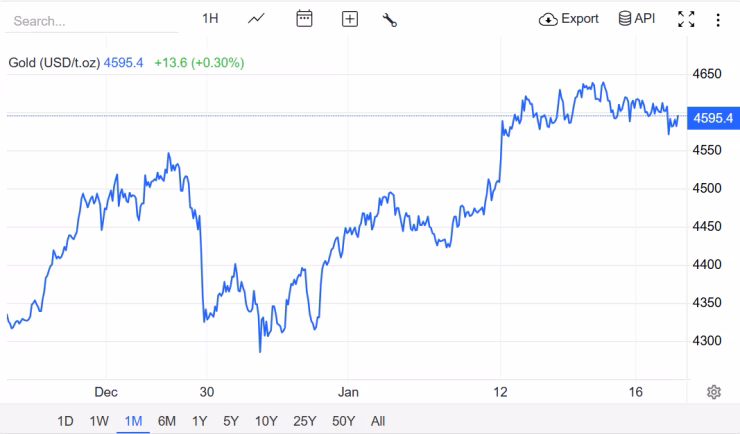Open the API database button
This screenshot has height=434, width=740.
637,19
